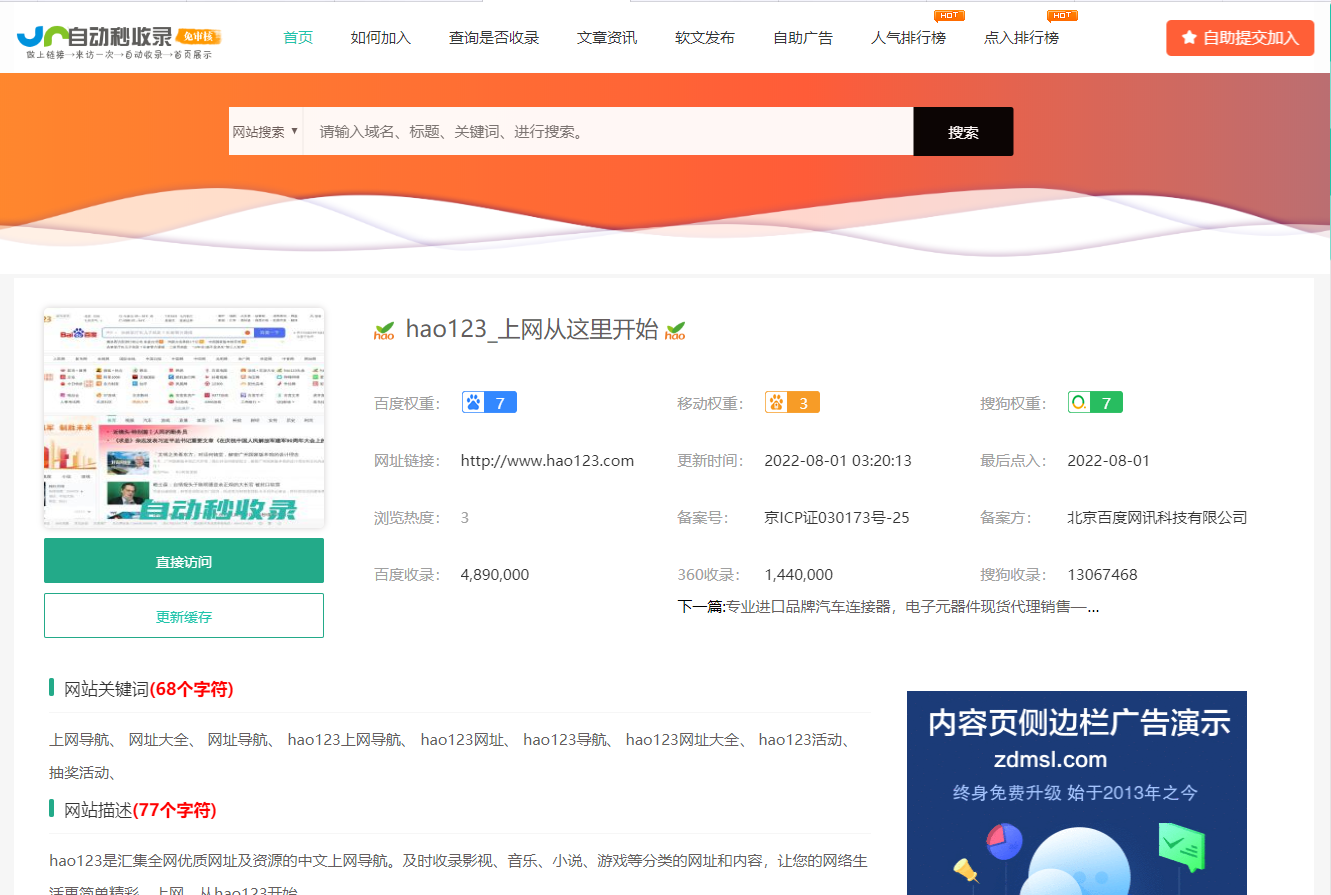Click the green 直接访问 button
The image size is (1331, 895).
click(184, 561)
